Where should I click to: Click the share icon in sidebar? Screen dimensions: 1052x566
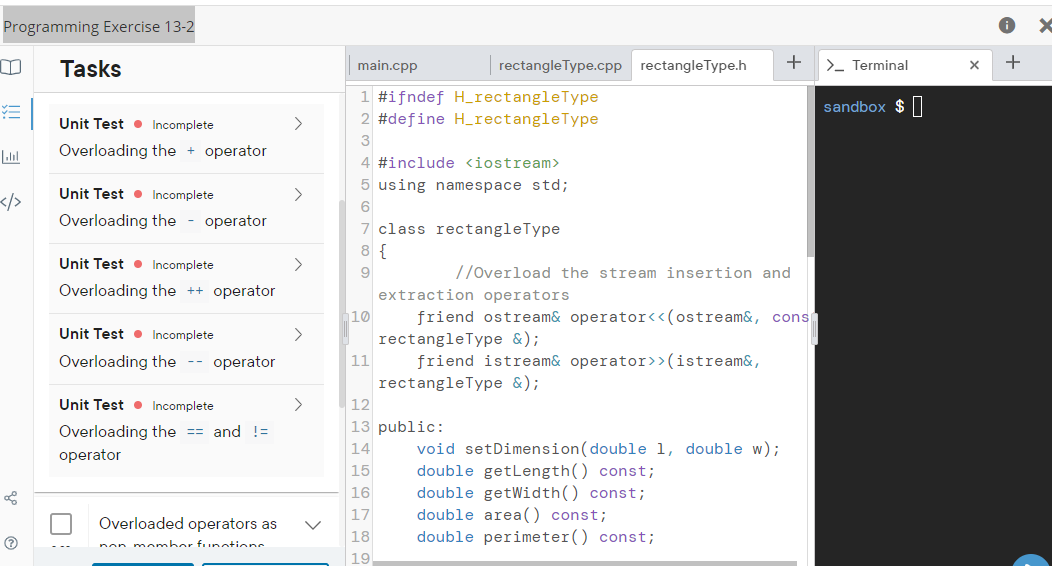pos(11,498)
